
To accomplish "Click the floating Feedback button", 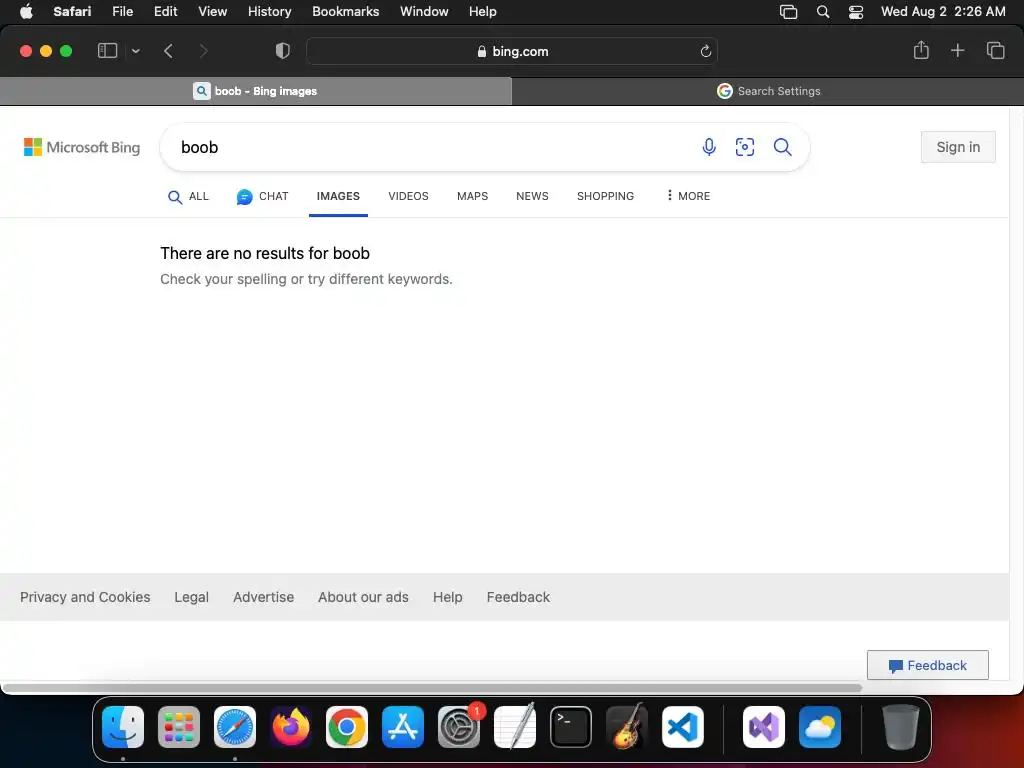I will [x=927, y=665].
